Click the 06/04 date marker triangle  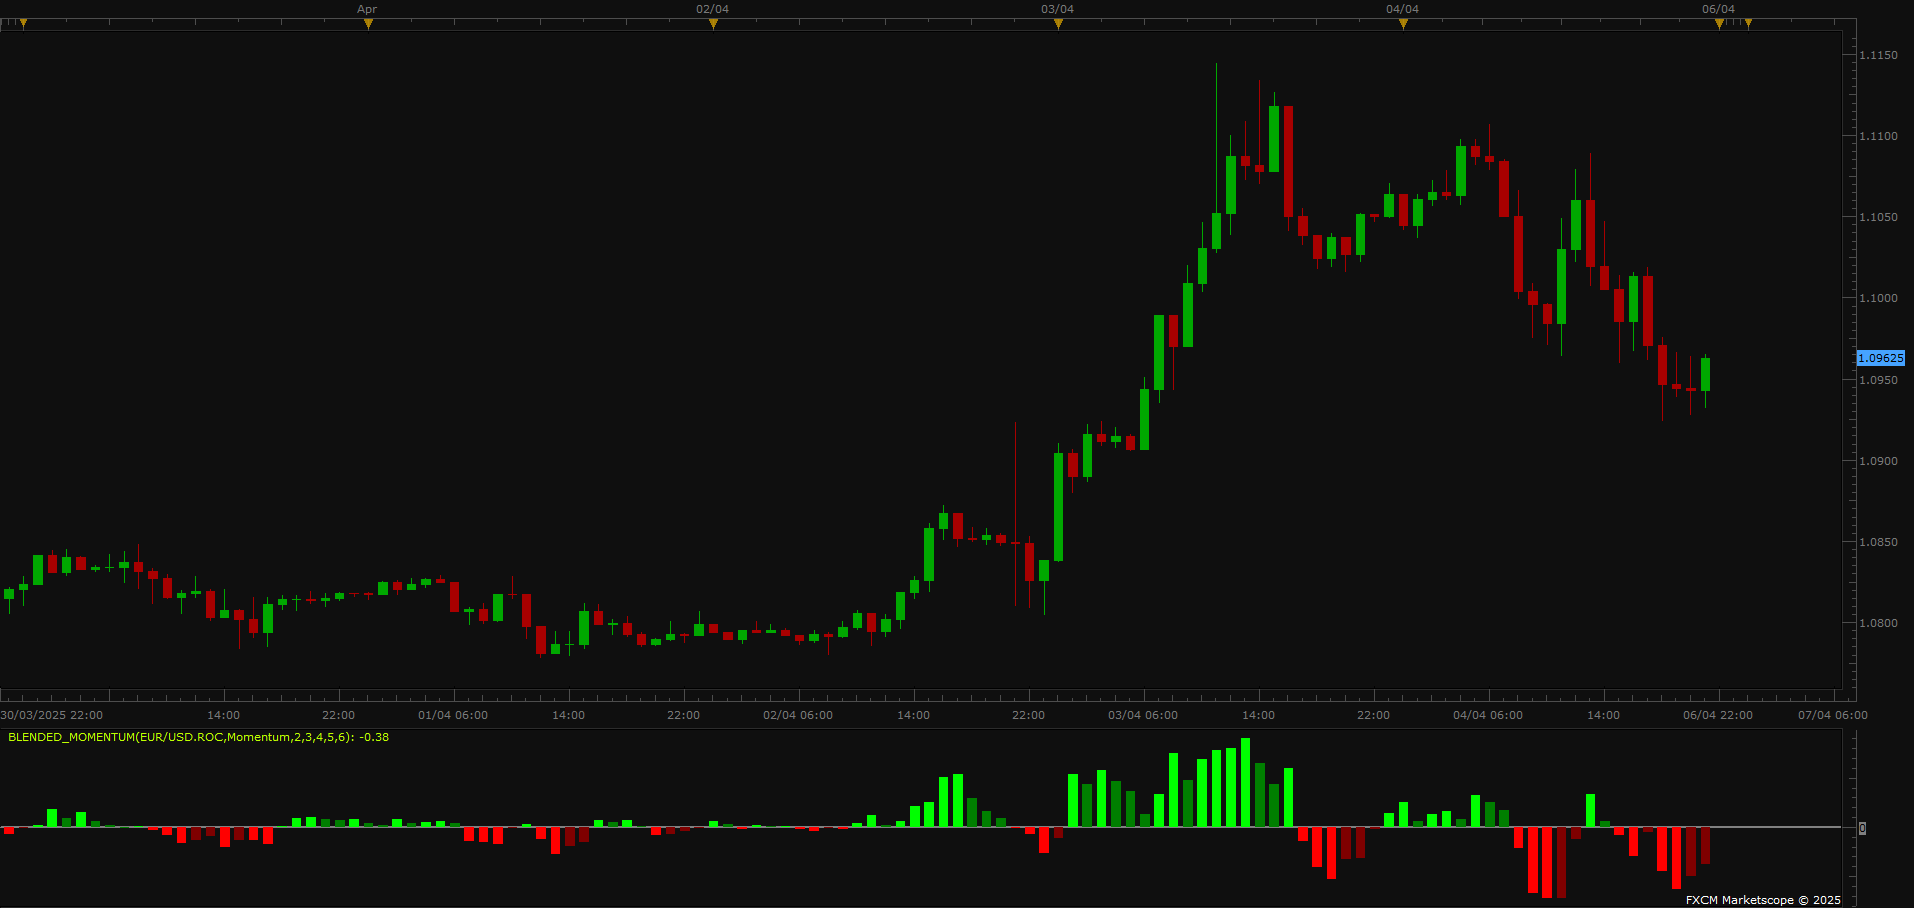point(1719,24)
